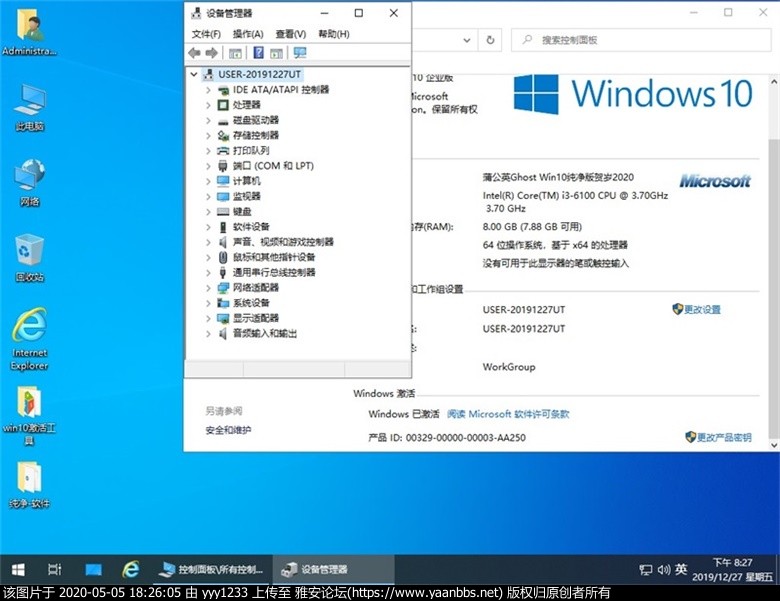The height and width of the screenshot is (601, 780).
Task: Click the scroll up arrow in Control Panel
Action: coord(774,81)
